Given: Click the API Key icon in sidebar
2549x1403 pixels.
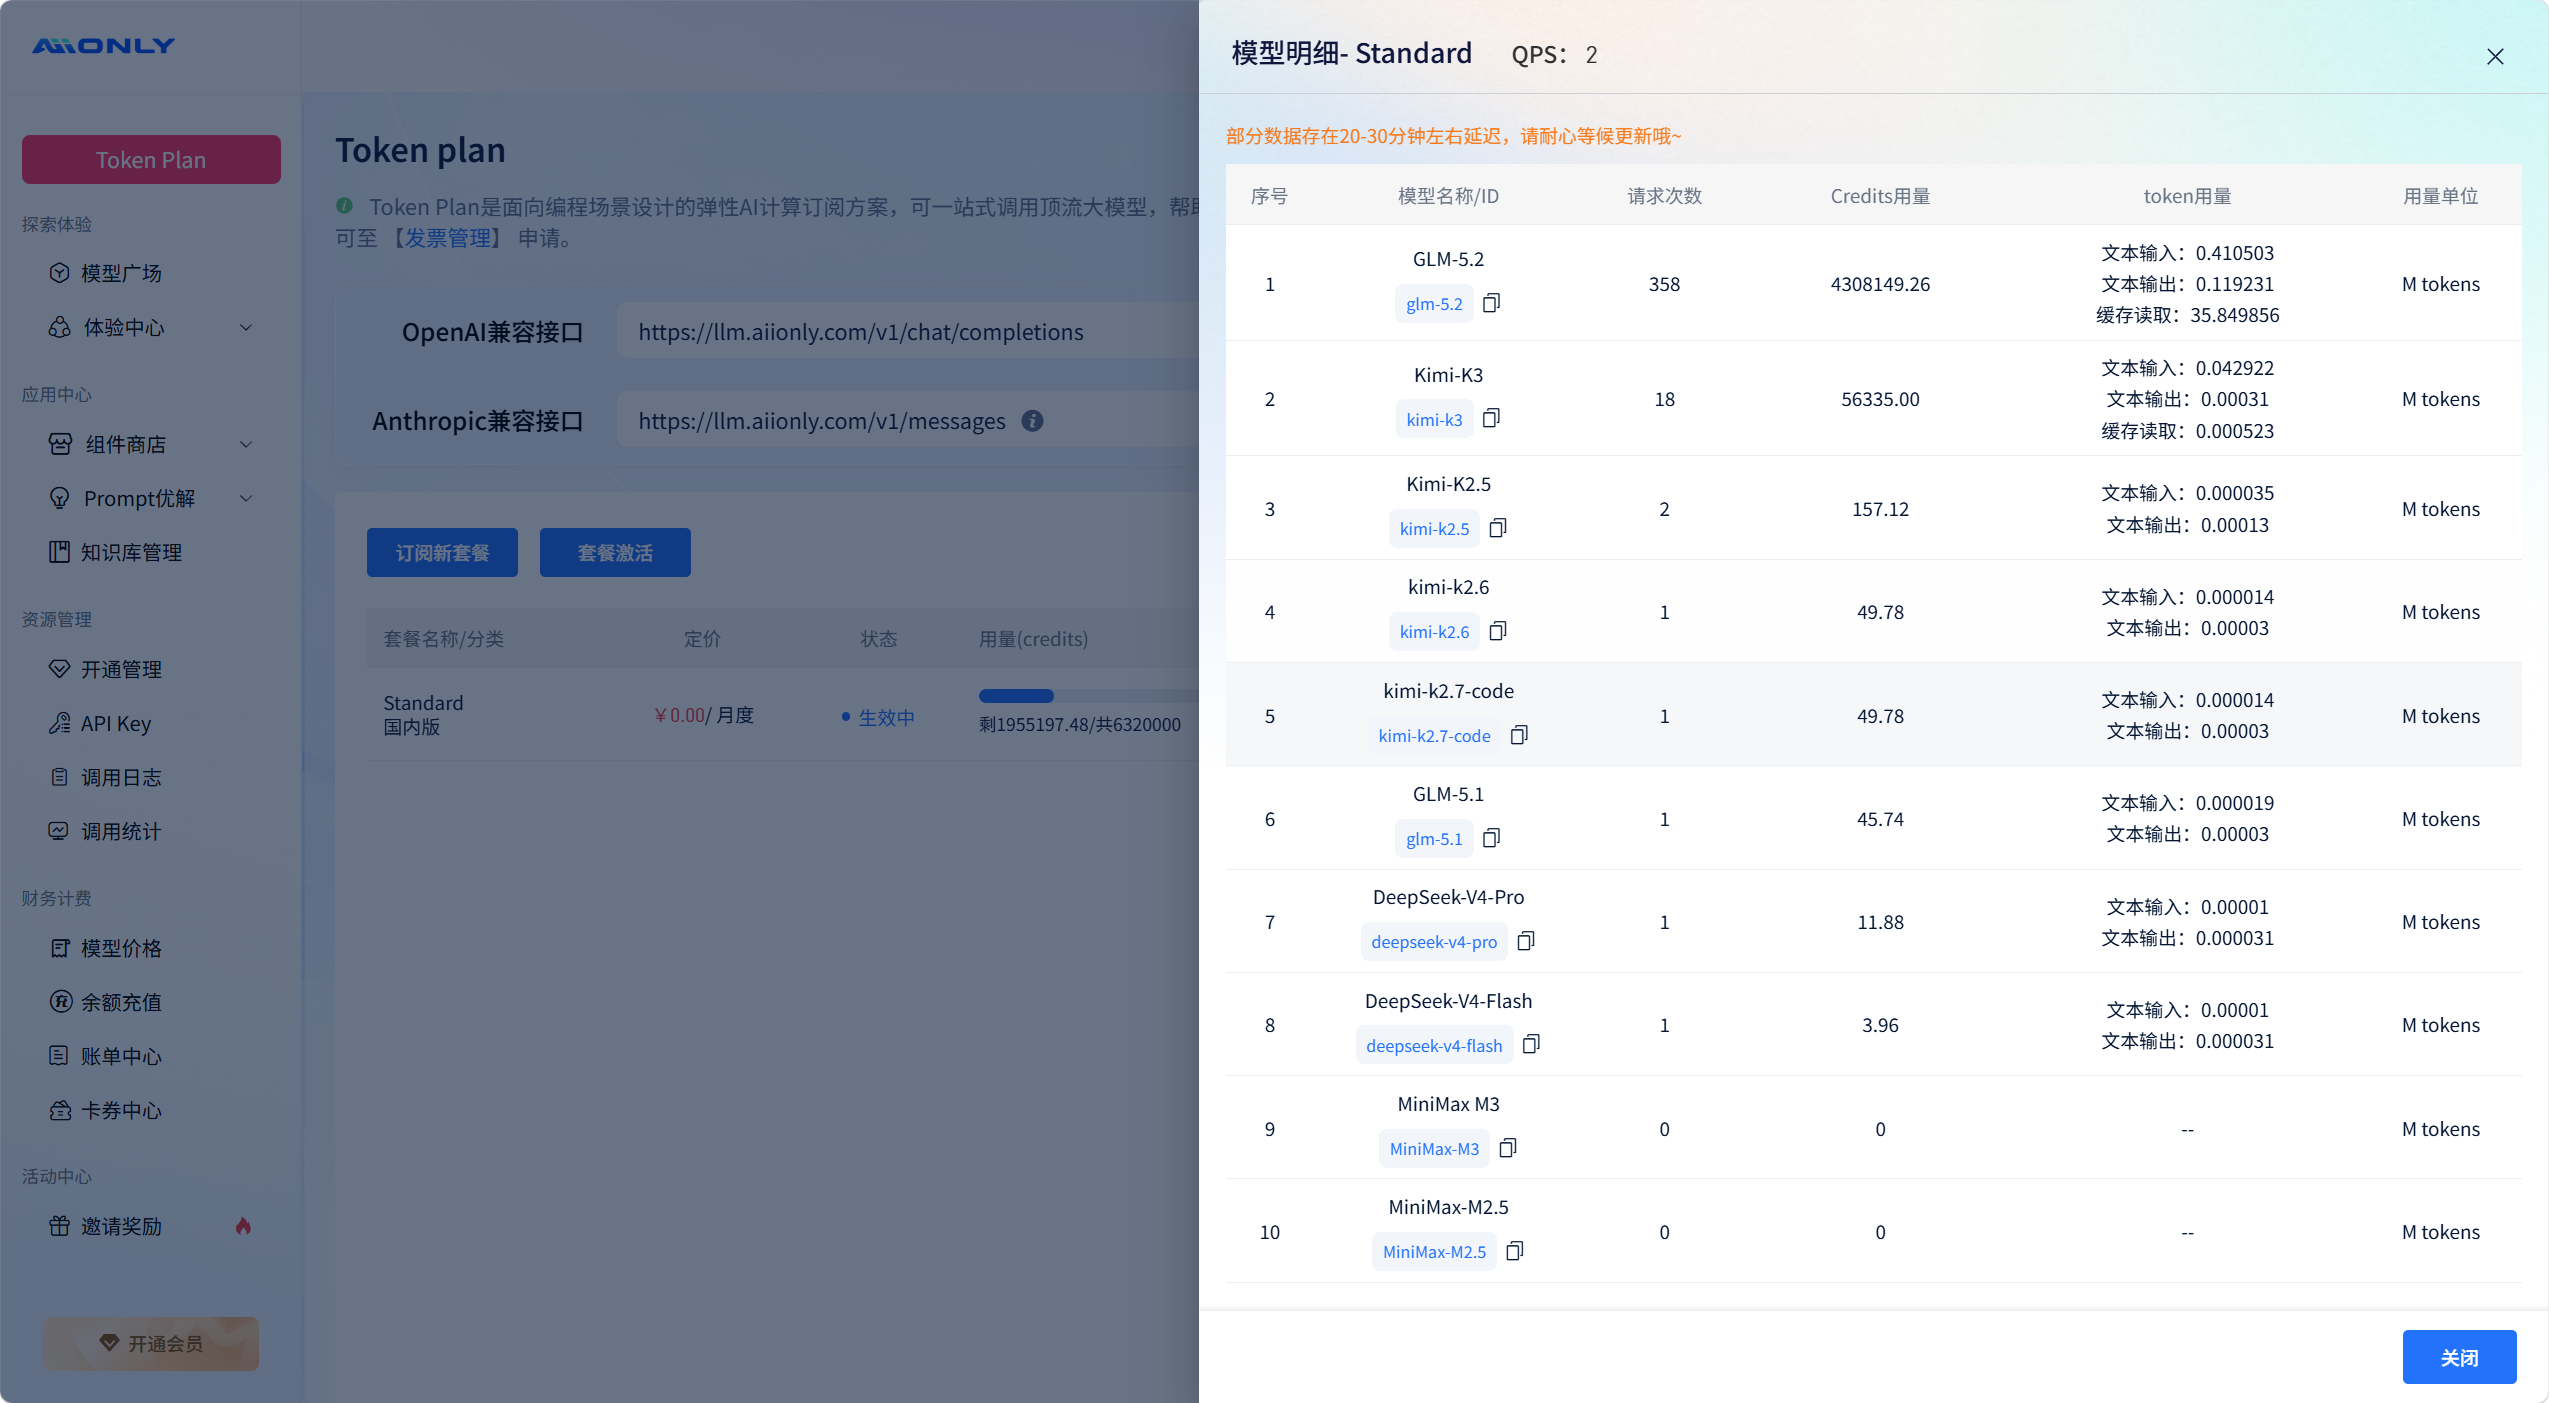Looking at the screenshot, I should pyautogui.click(x=59, y=723).
